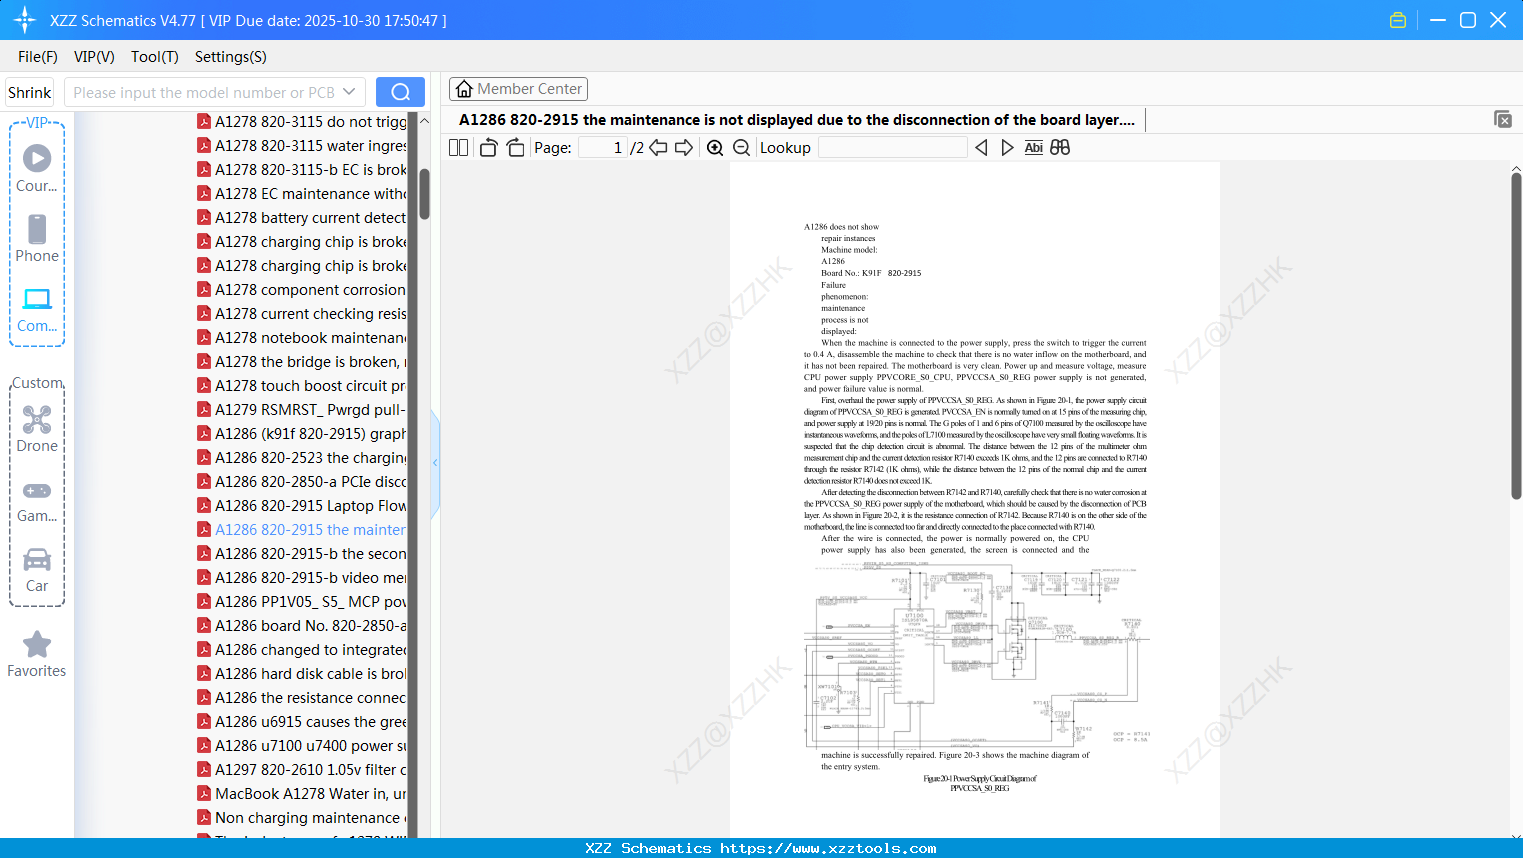Open 'A1278 battery current detect' file
The height and width of the screenshot is (858, 1523).
[x=302, y=218]
